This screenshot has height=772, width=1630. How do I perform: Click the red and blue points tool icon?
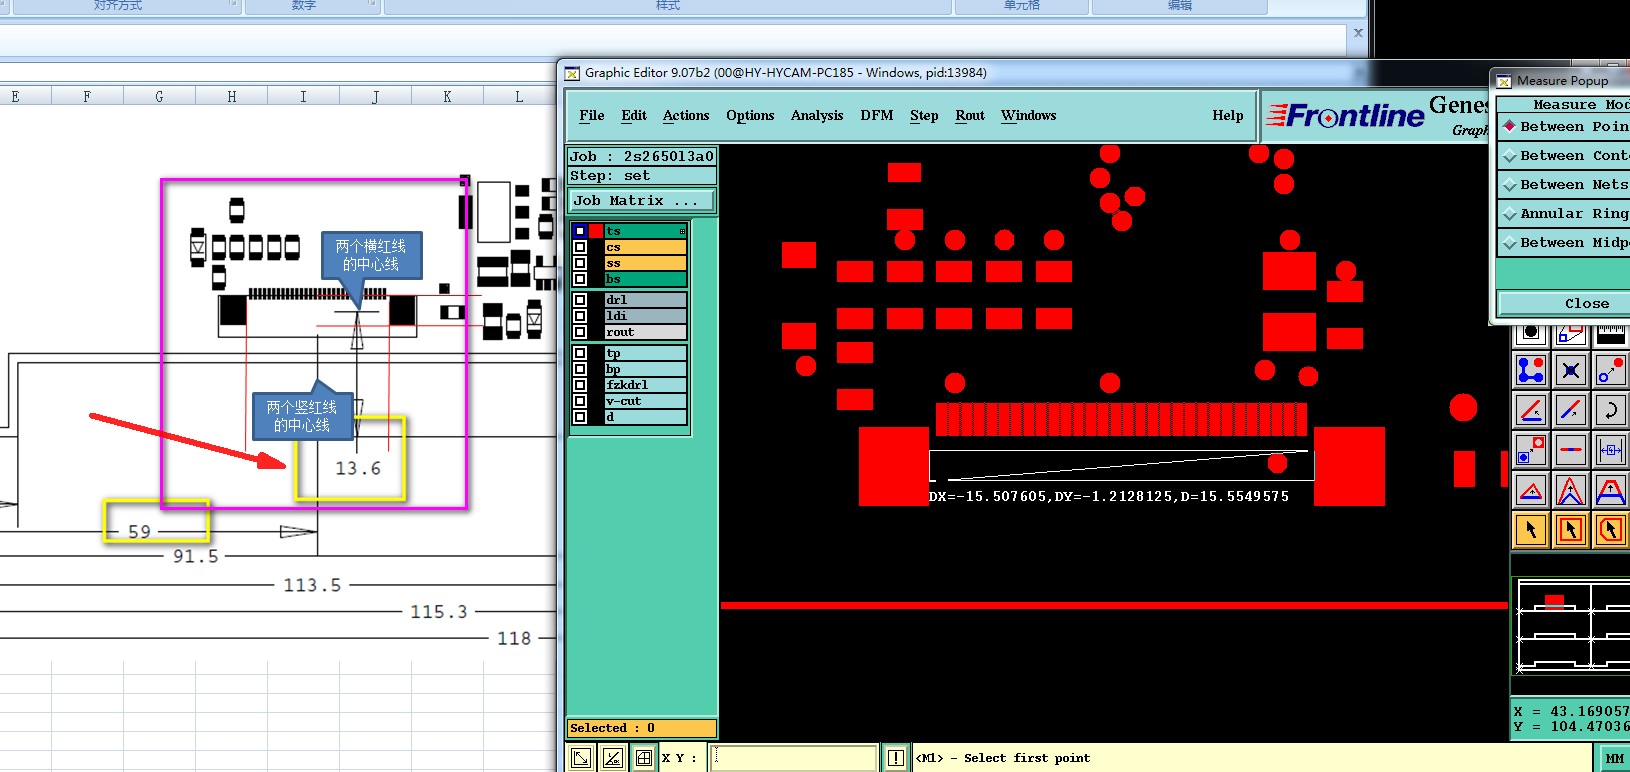coord(1610,370)
